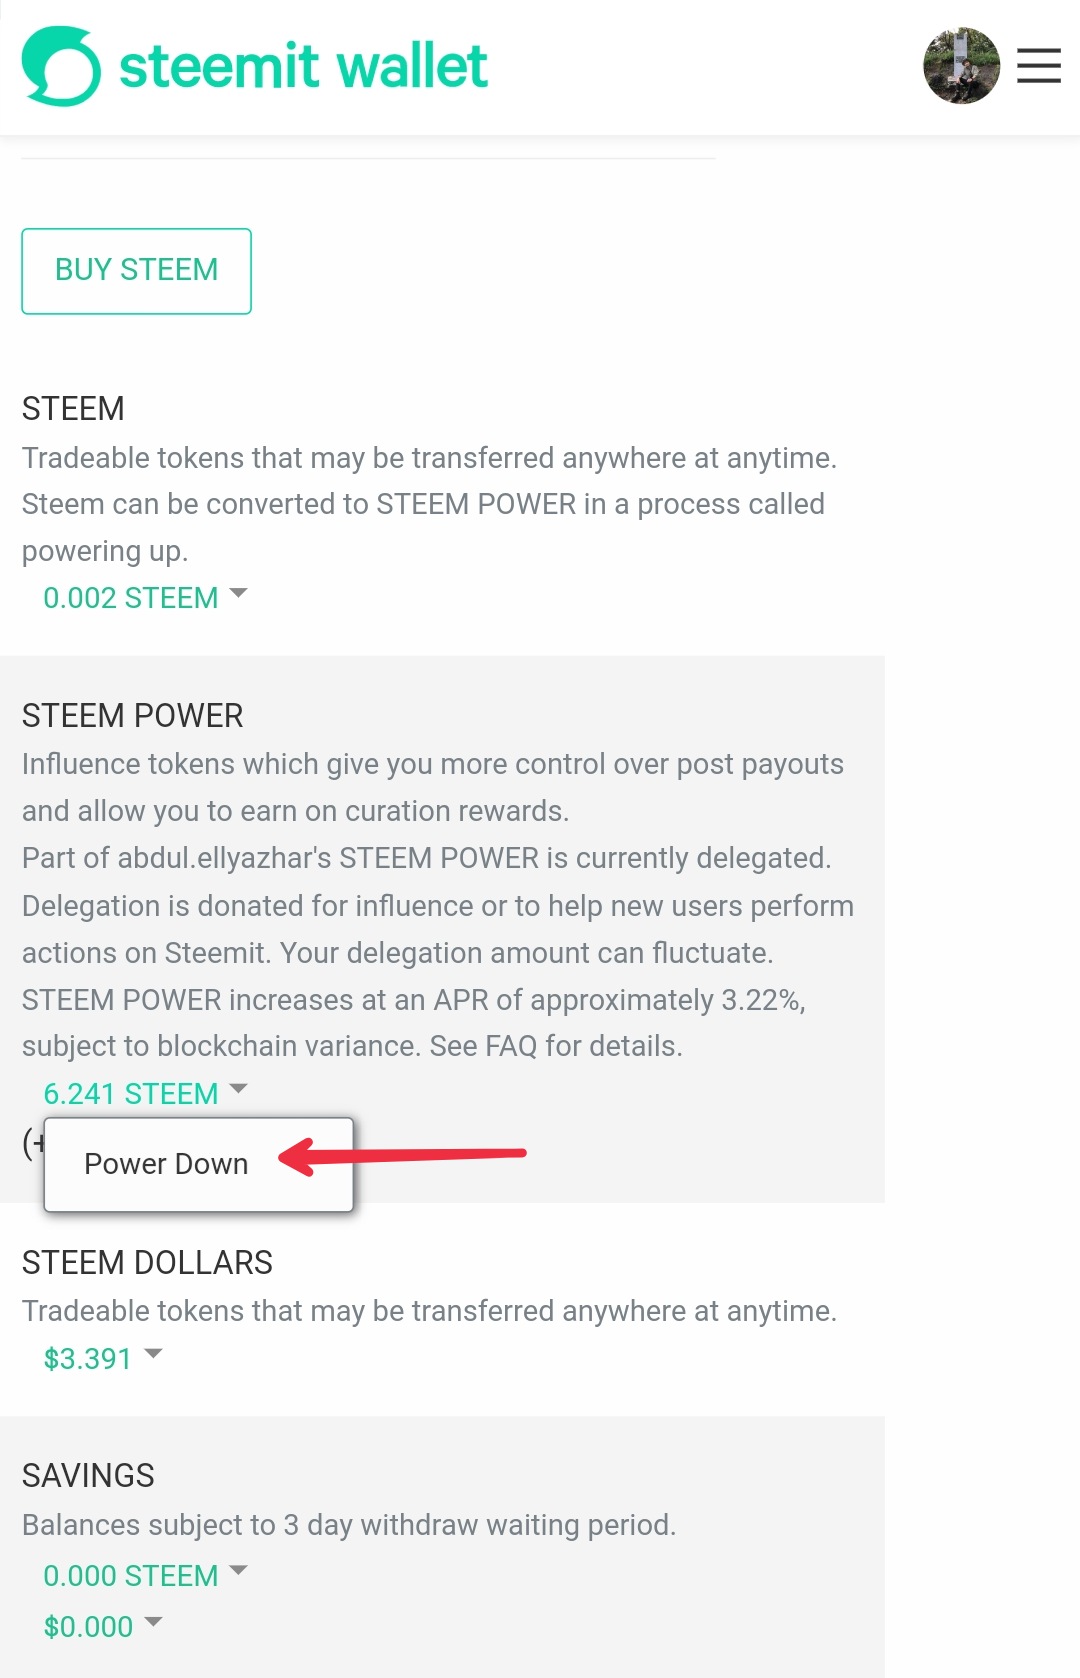Open the user profile avatar
The image size is (1080, 1678).
pos(961,66)
